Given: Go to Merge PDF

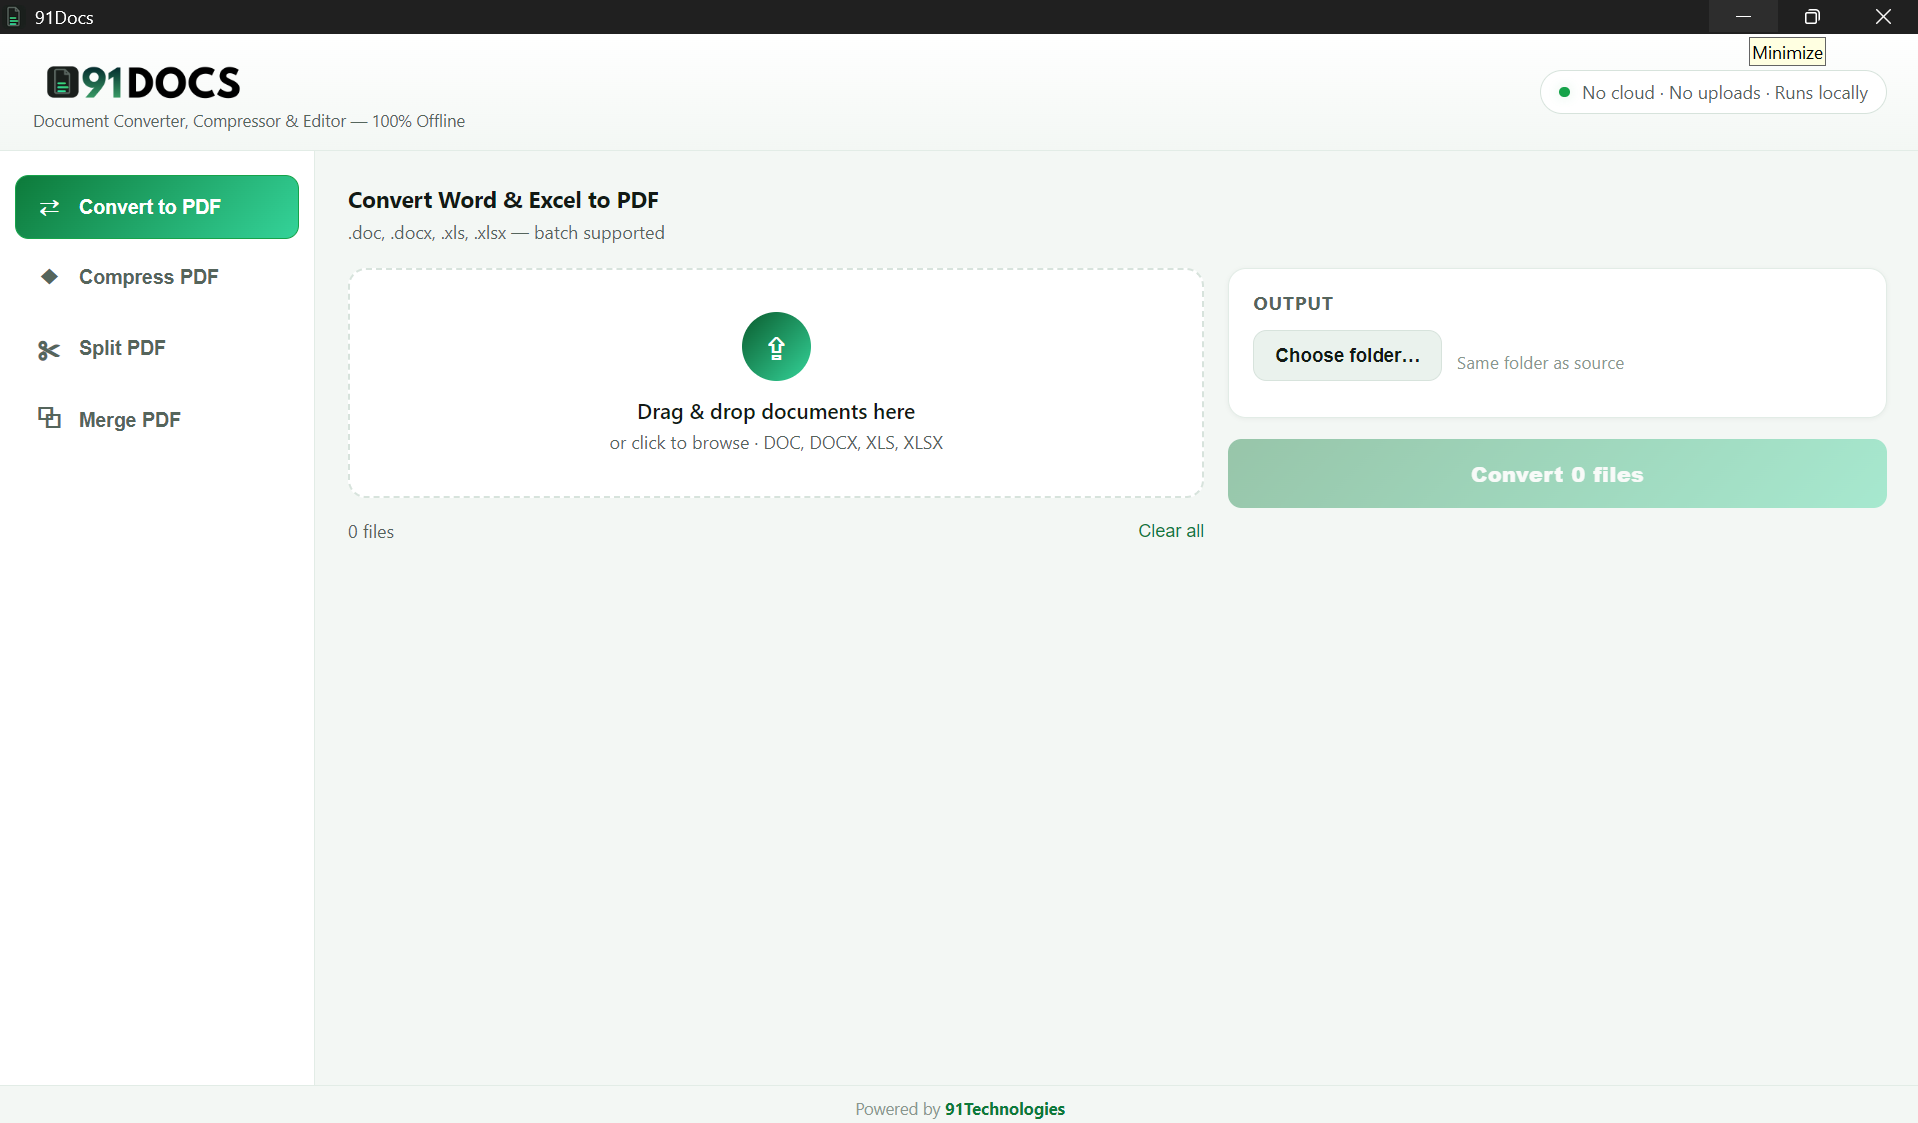Looking at the screenshot, I should coord(157,420).
